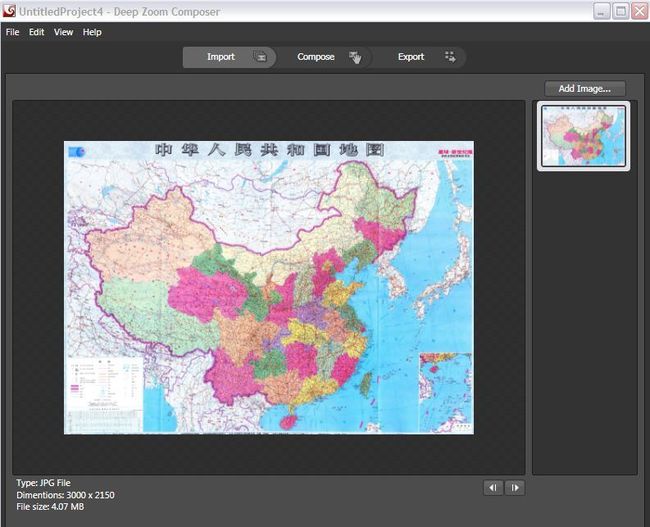
Task: Go to the next image
Action: pyautogui.click(x=515, y=488)
